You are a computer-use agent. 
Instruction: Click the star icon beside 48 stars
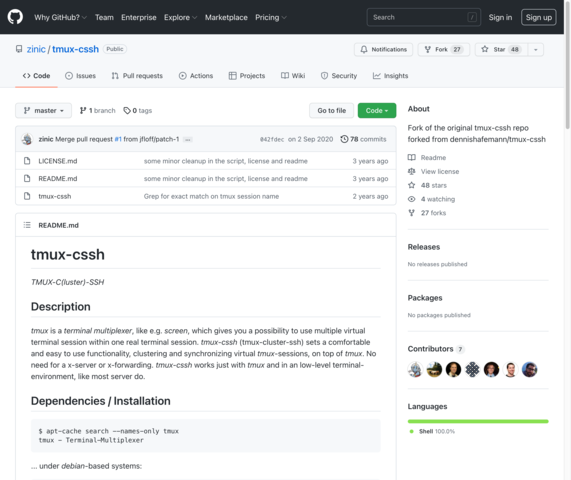pyautogui.click(x=411, y=185)
